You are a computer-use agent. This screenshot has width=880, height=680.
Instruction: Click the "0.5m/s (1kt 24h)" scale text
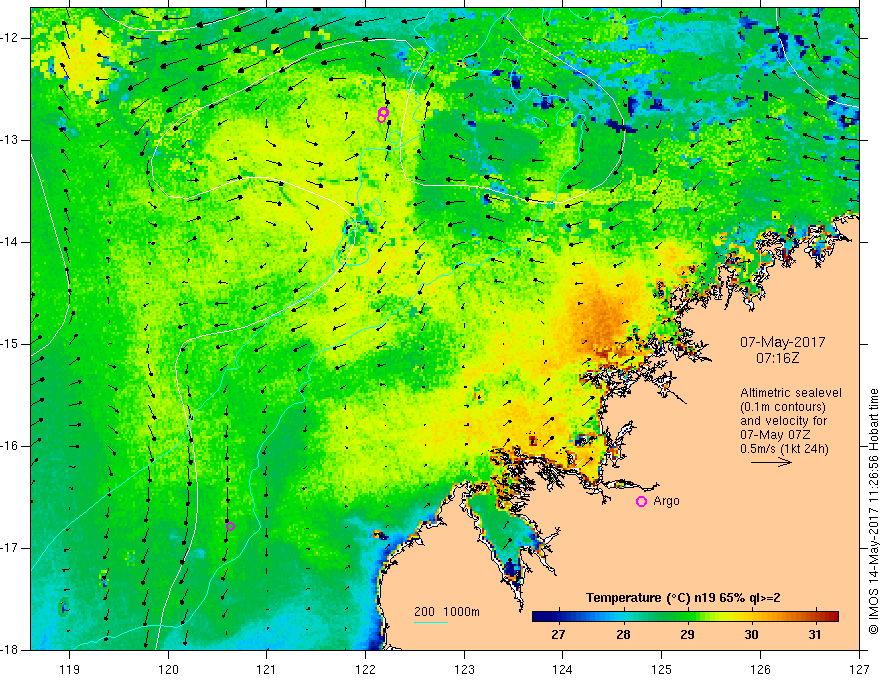[x=784, y=448]
